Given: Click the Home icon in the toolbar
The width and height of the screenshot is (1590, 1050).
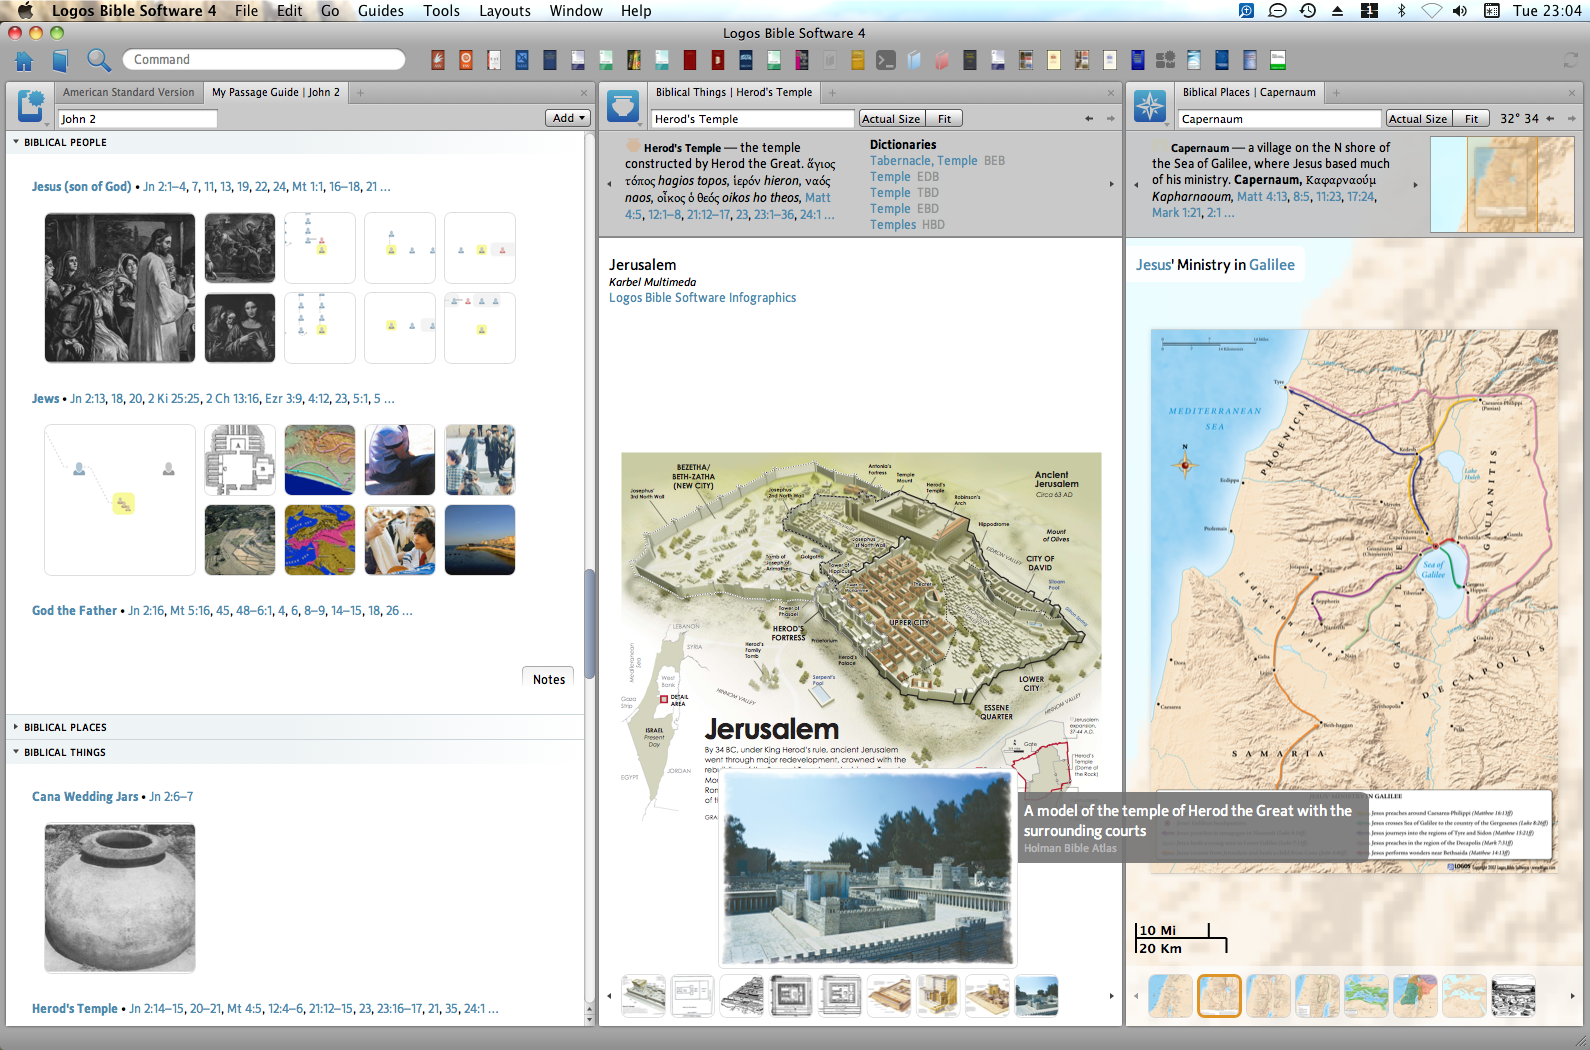Looking at the screenshot, I should [x=24, y=60].
